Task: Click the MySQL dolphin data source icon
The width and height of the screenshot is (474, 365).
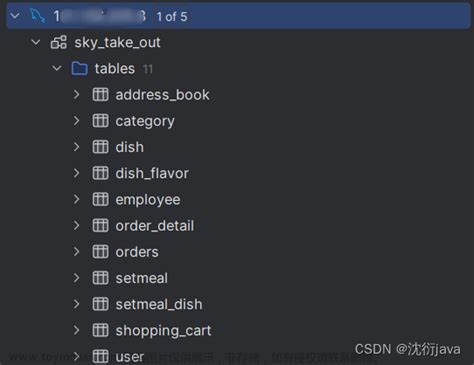Action: coord(37,16)
